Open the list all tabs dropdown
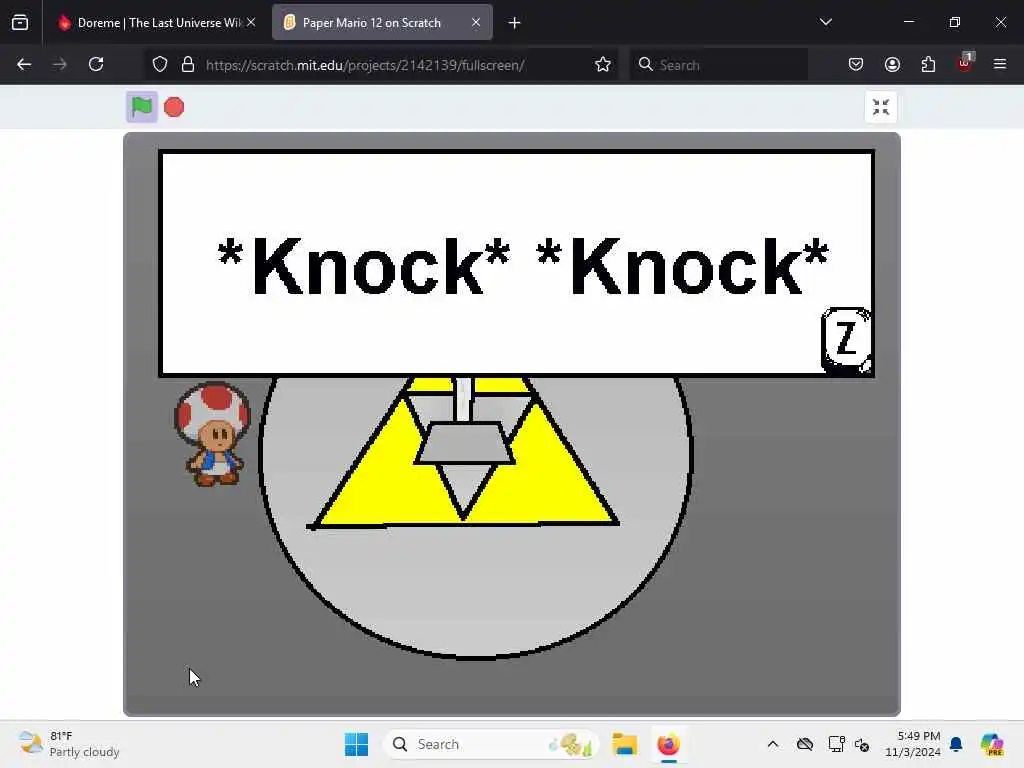Screen dimensions: 1024x768 pos(825,22)
